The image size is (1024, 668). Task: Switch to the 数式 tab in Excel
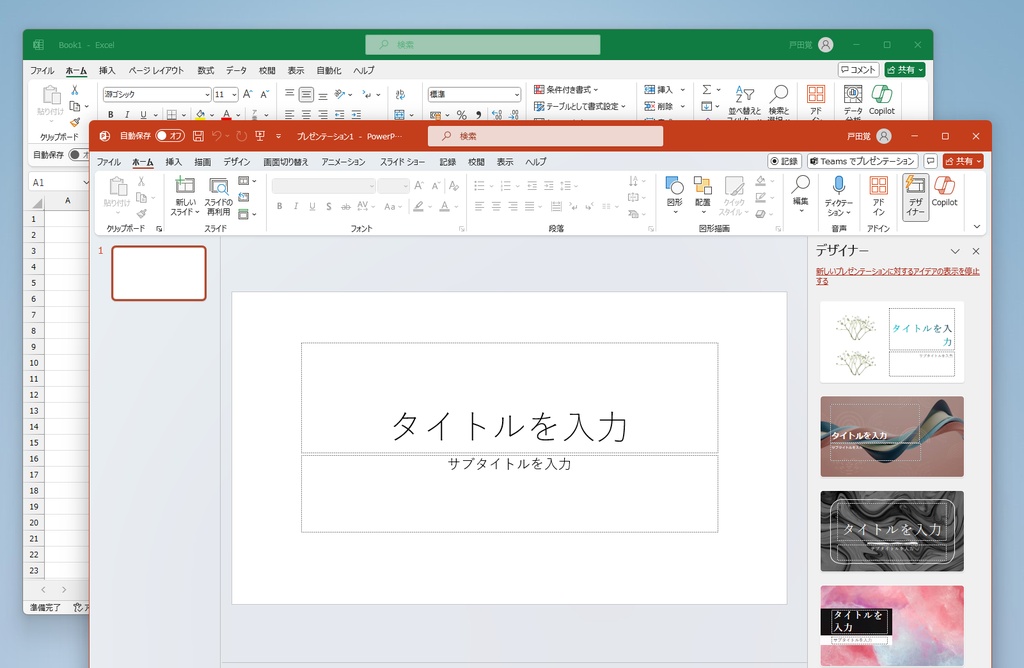coord(206,71)
